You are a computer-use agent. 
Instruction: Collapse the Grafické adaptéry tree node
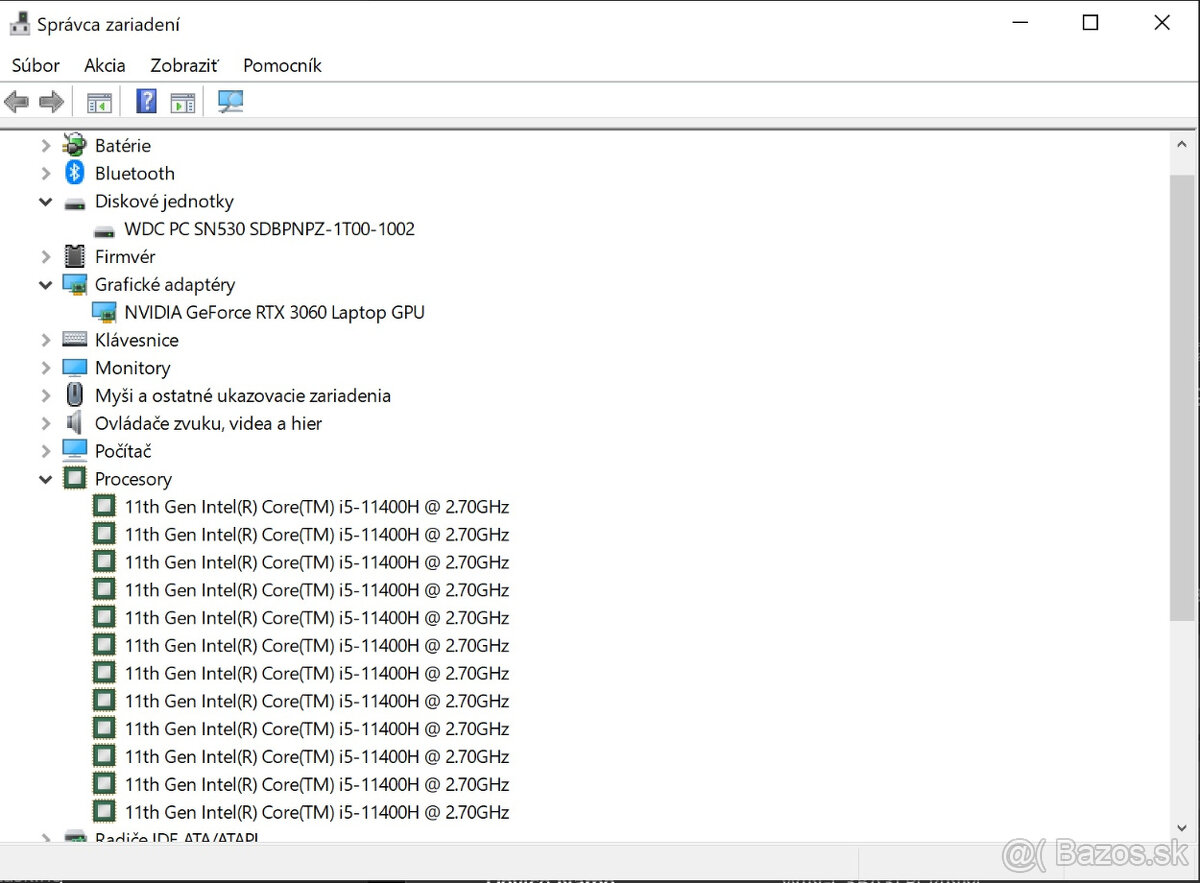(45, 284)
